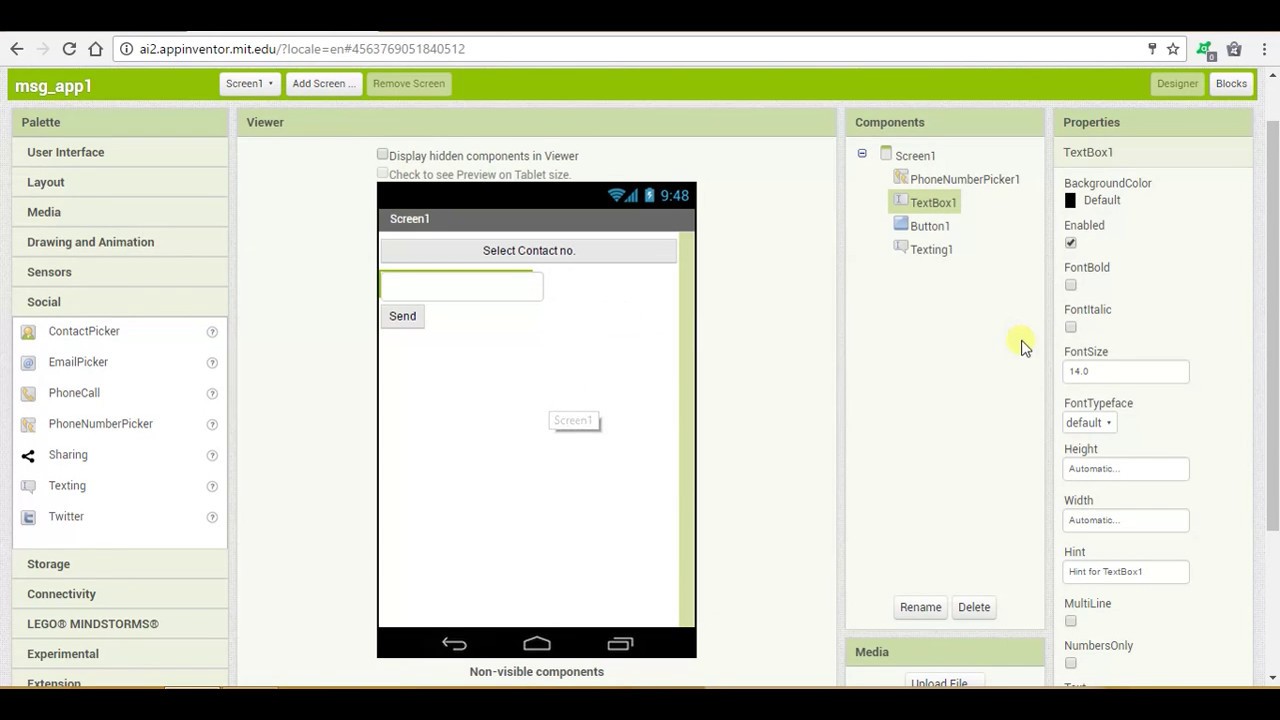
Task: Click the Delete component button
Action: pos(974,607)
